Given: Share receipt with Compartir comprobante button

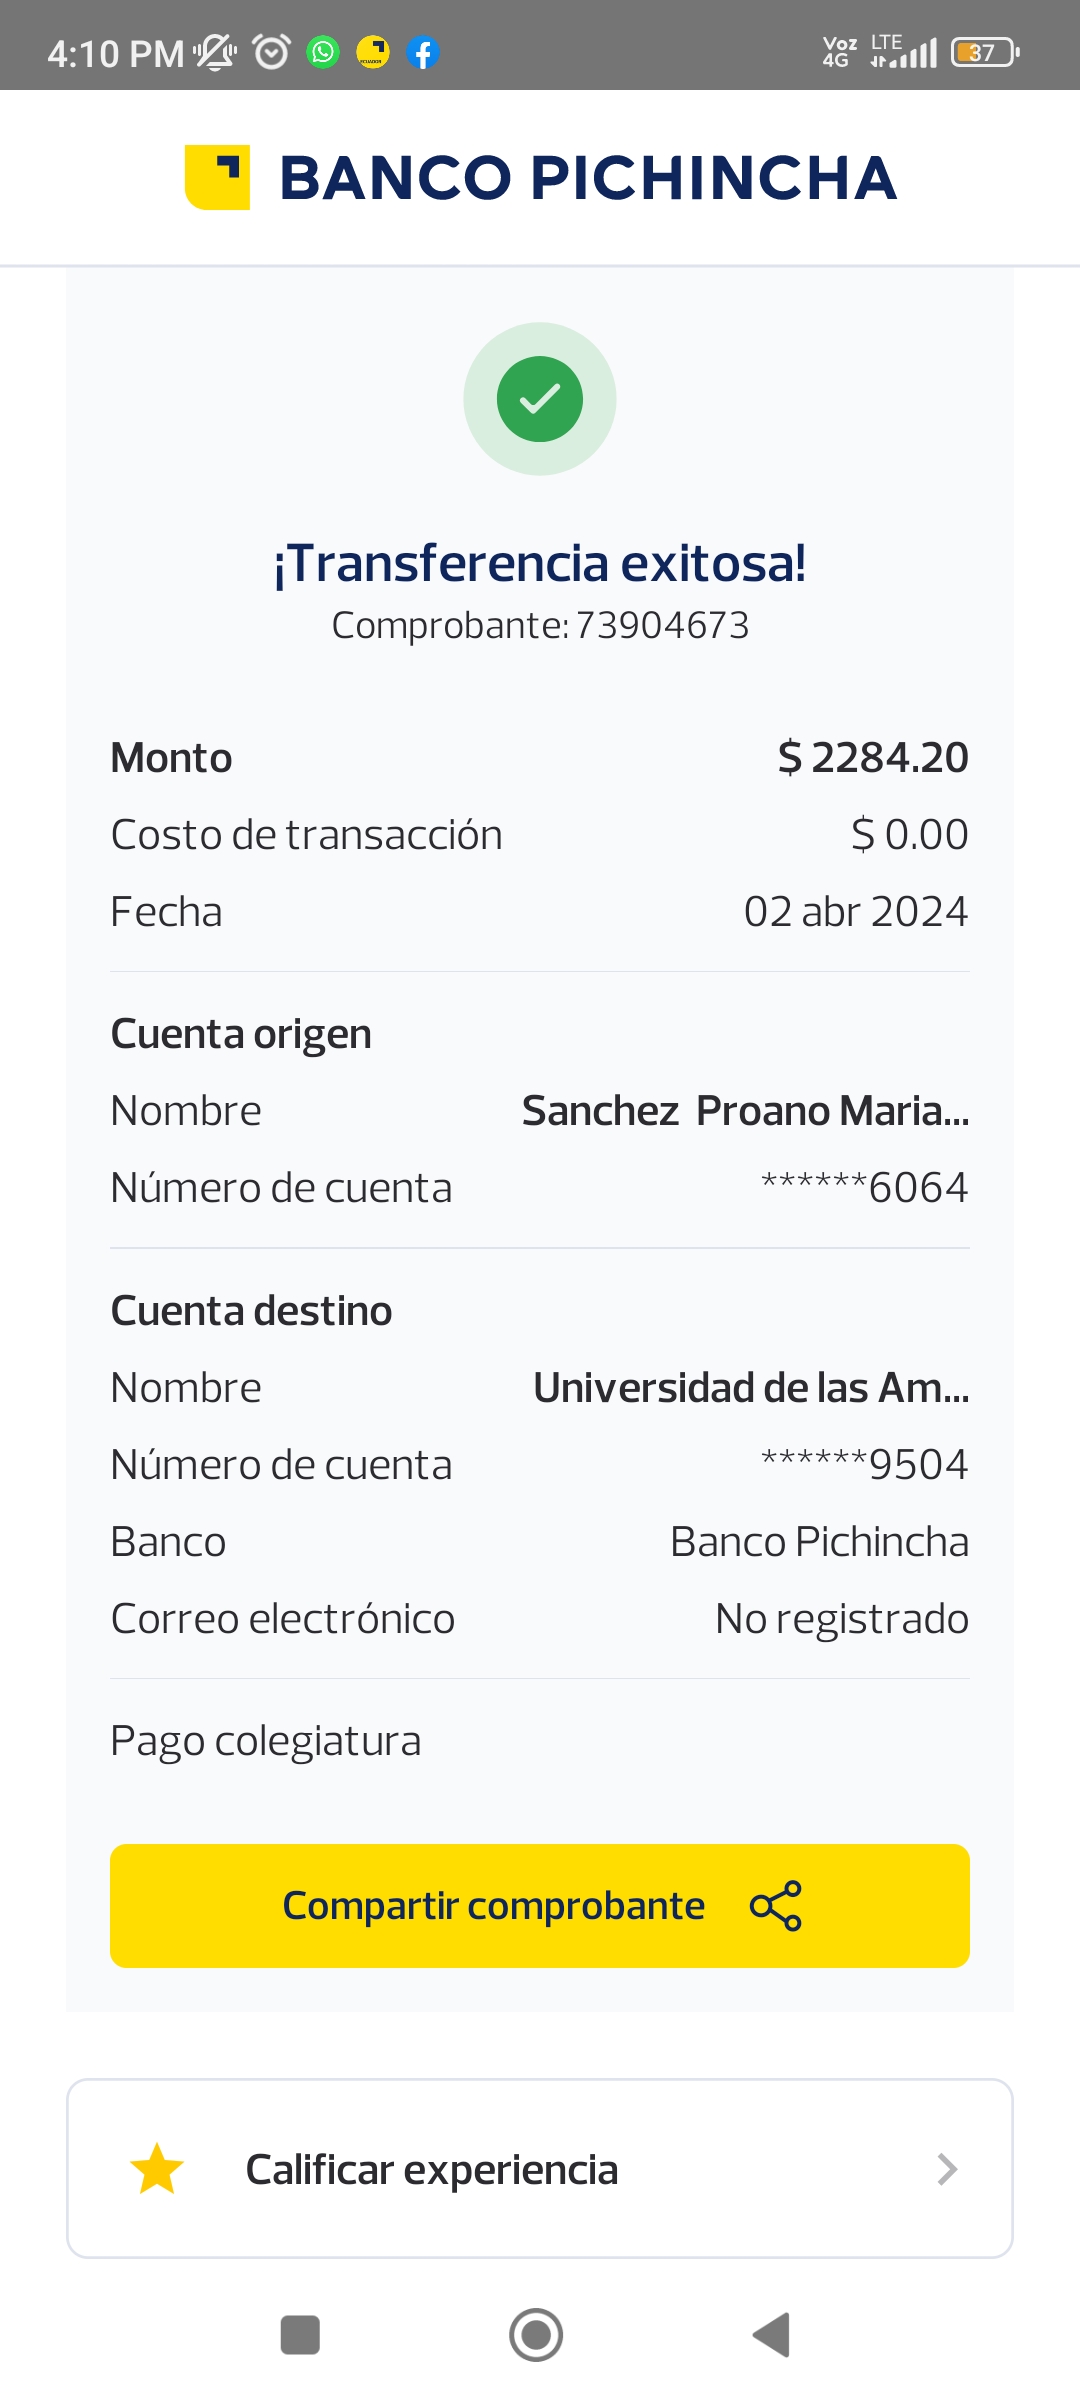Looking at the screenshot, I should click(x=494, y=1906).
